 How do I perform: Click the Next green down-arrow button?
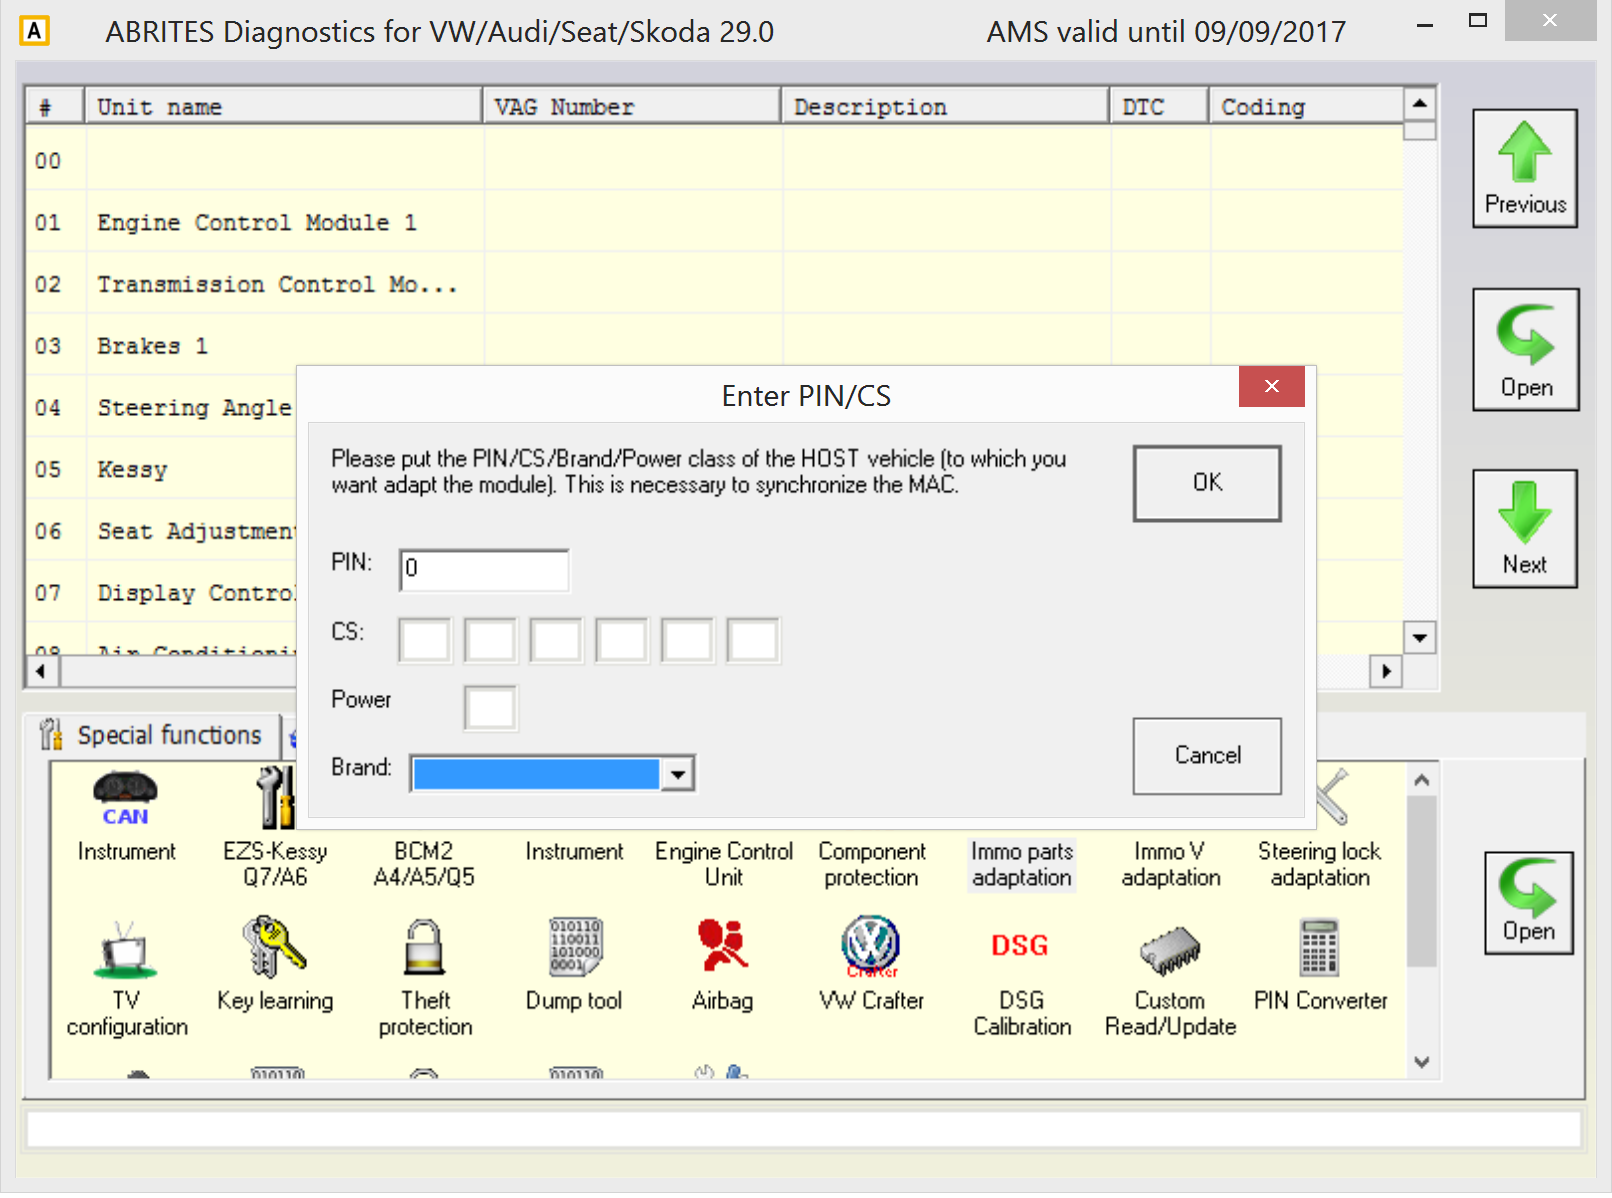pos(1525,529)
